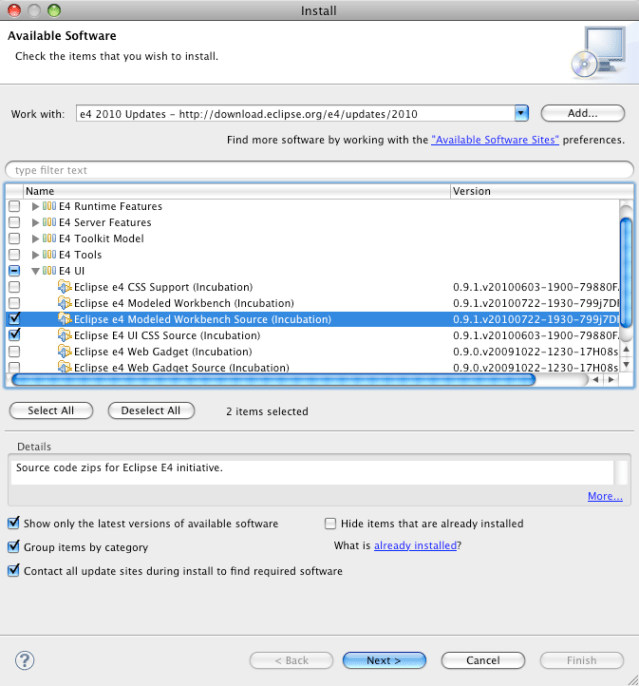Uncheck Group items by category
This screenshot has width=639, height=686.
[14, 547]
